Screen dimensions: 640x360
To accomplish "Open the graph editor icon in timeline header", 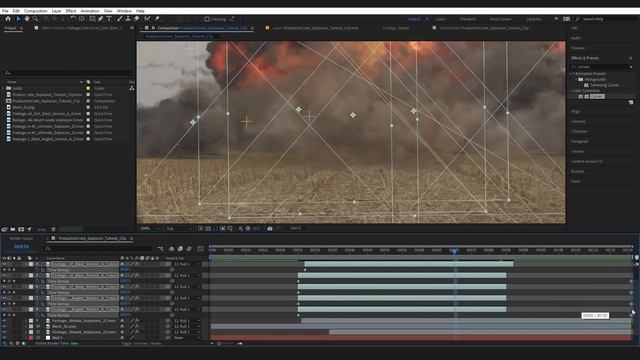I will (200, 249).
